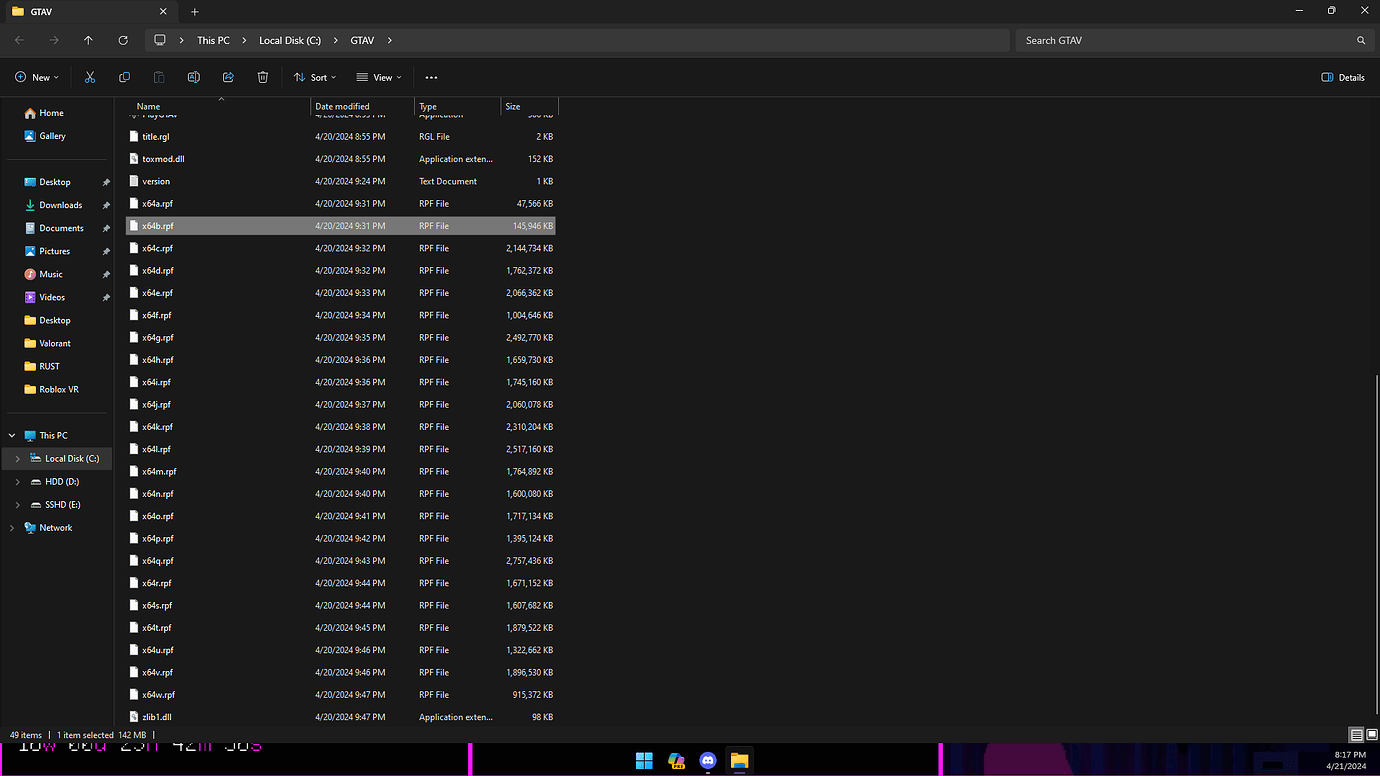The image size is (1380, 776).
Task: Delete x64b.rpf with the trash icon
Action: pos(262,77)
